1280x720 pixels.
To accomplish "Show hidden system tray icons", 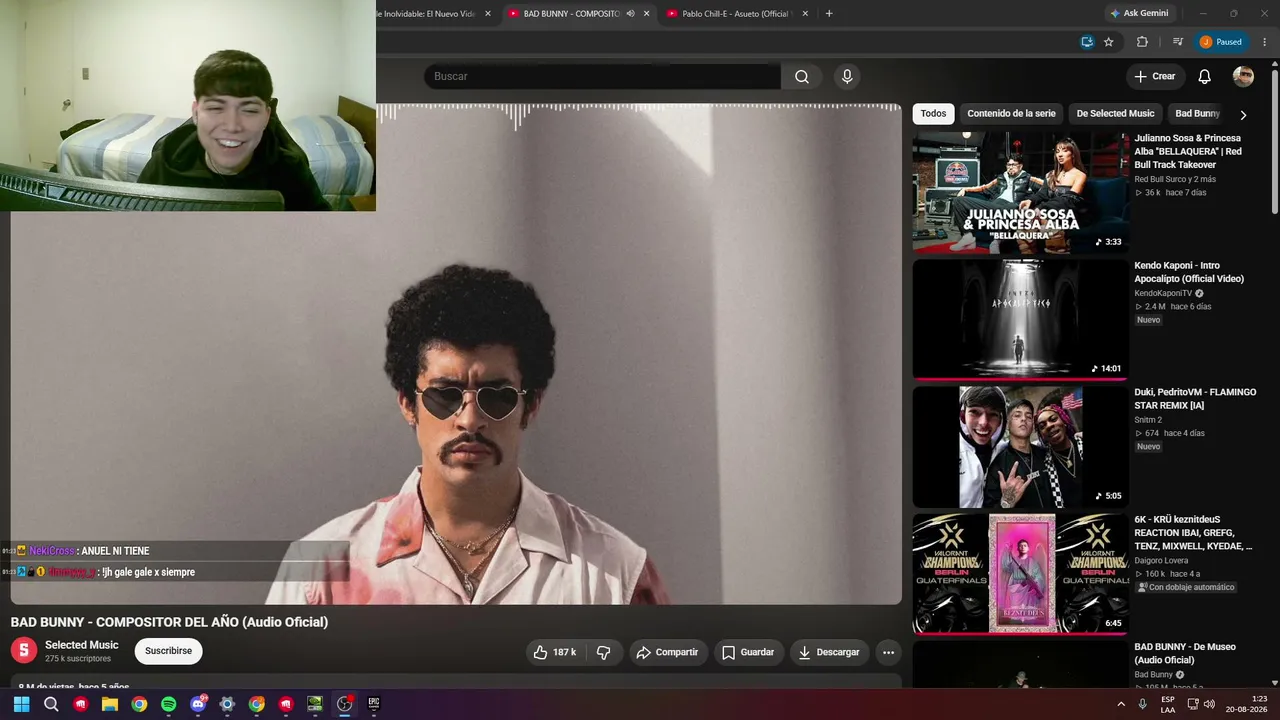I will pyautogui.click(x=1120, y=704).
